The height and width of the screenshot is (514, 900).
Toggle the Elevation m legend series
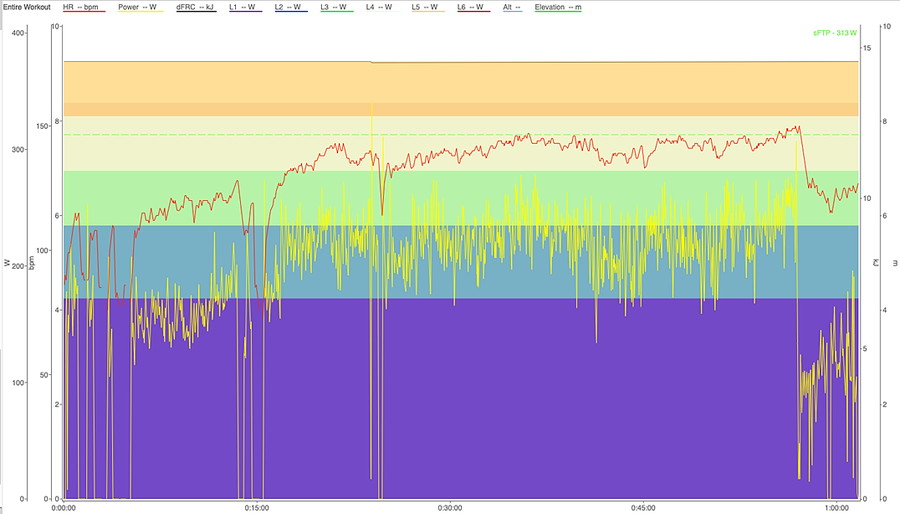pos(558,7)
